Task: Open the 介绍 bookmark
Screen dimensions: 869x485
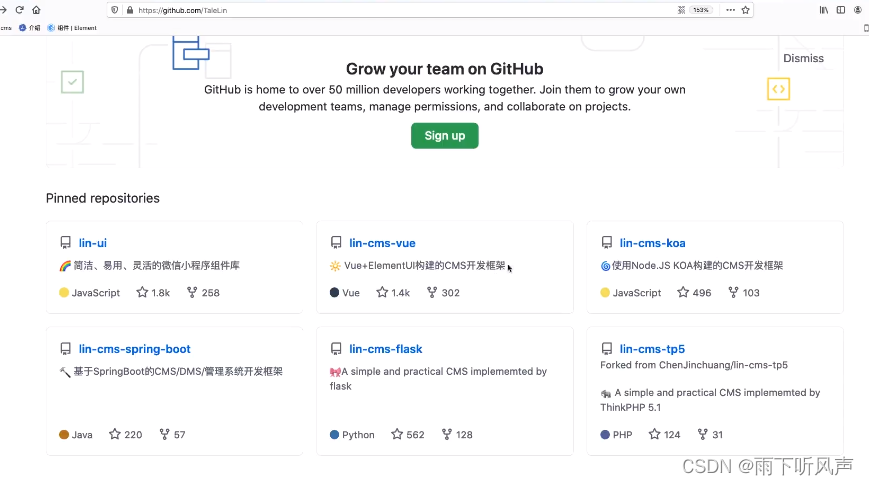Action: 29,28
